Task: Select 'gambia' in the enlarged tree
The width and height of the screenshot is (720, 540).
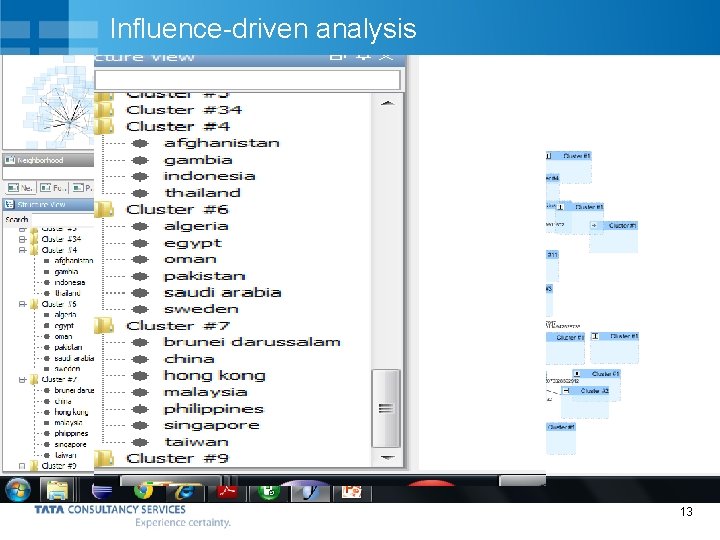Action: [x=198, y=160]
